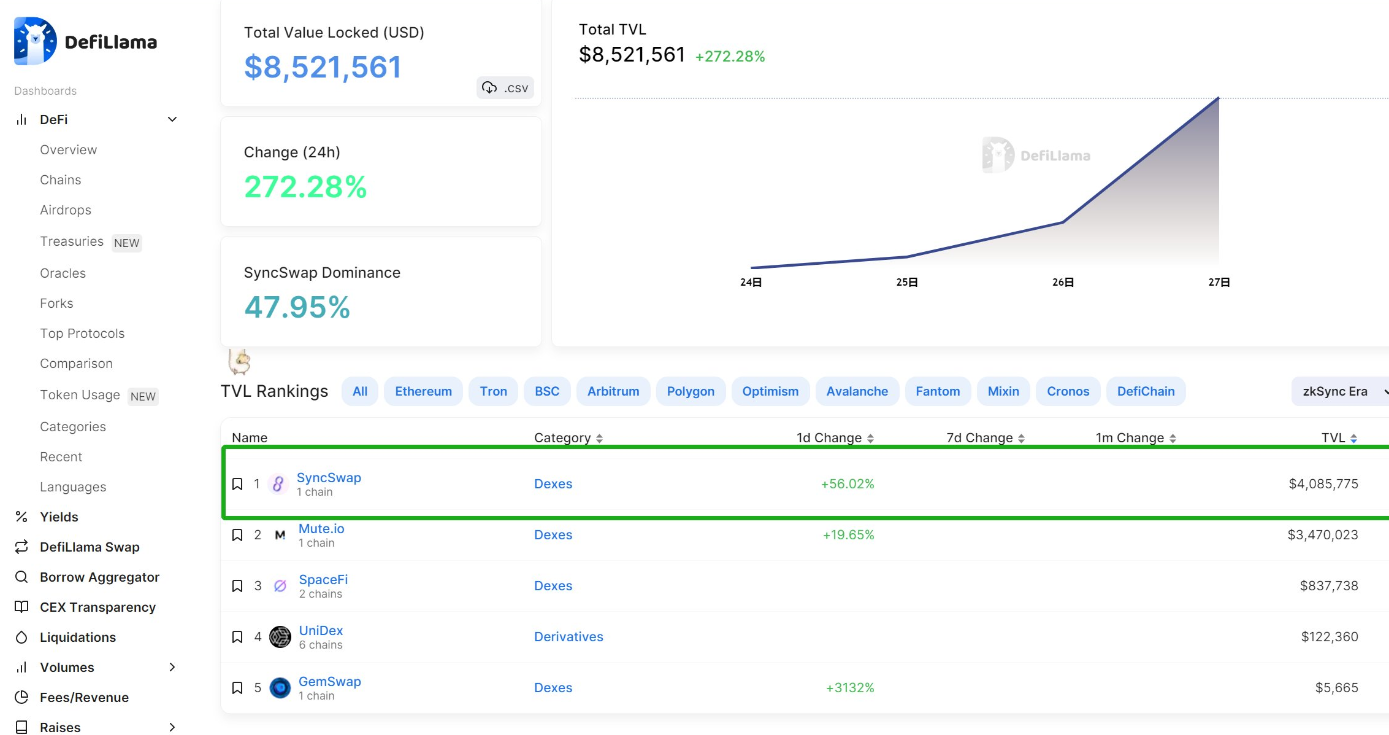Click the DefiLlama Swap arrows icon
The width and height of the screenshot is (1389, 735).
click(x=21, y=547)
